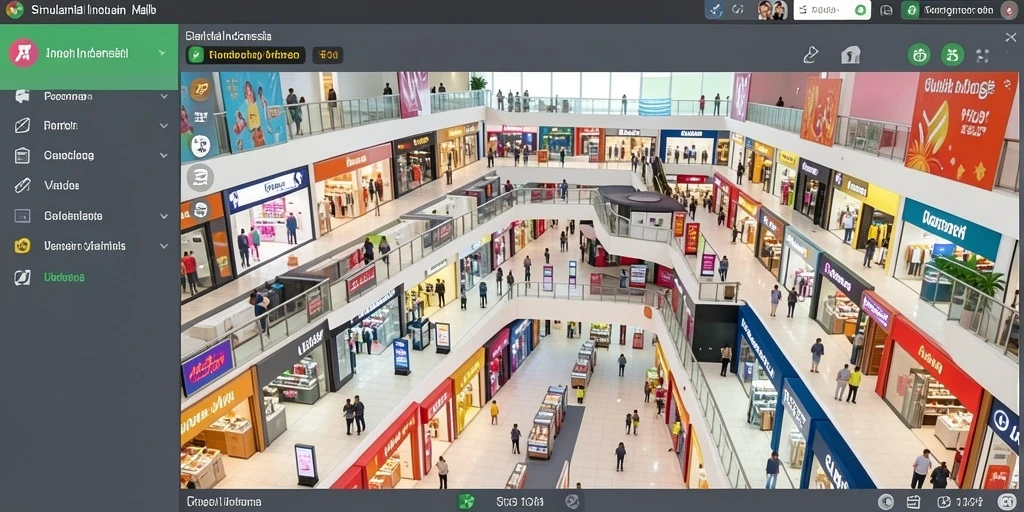Expand the sixth sidebar item with the yellow icon
The width and height of the screenshot is (1024, 512).
click(x=89, y=246)
